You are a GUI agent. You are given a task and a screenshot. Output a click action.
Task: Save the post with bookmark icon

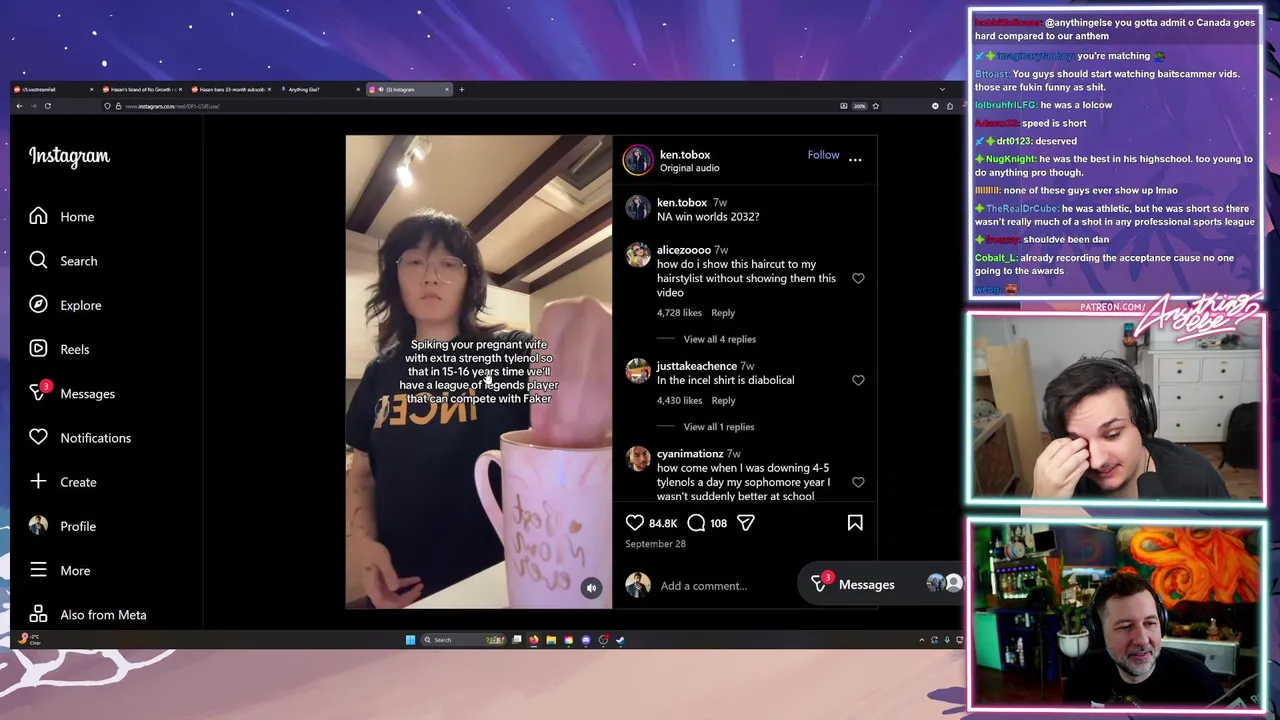855,523
